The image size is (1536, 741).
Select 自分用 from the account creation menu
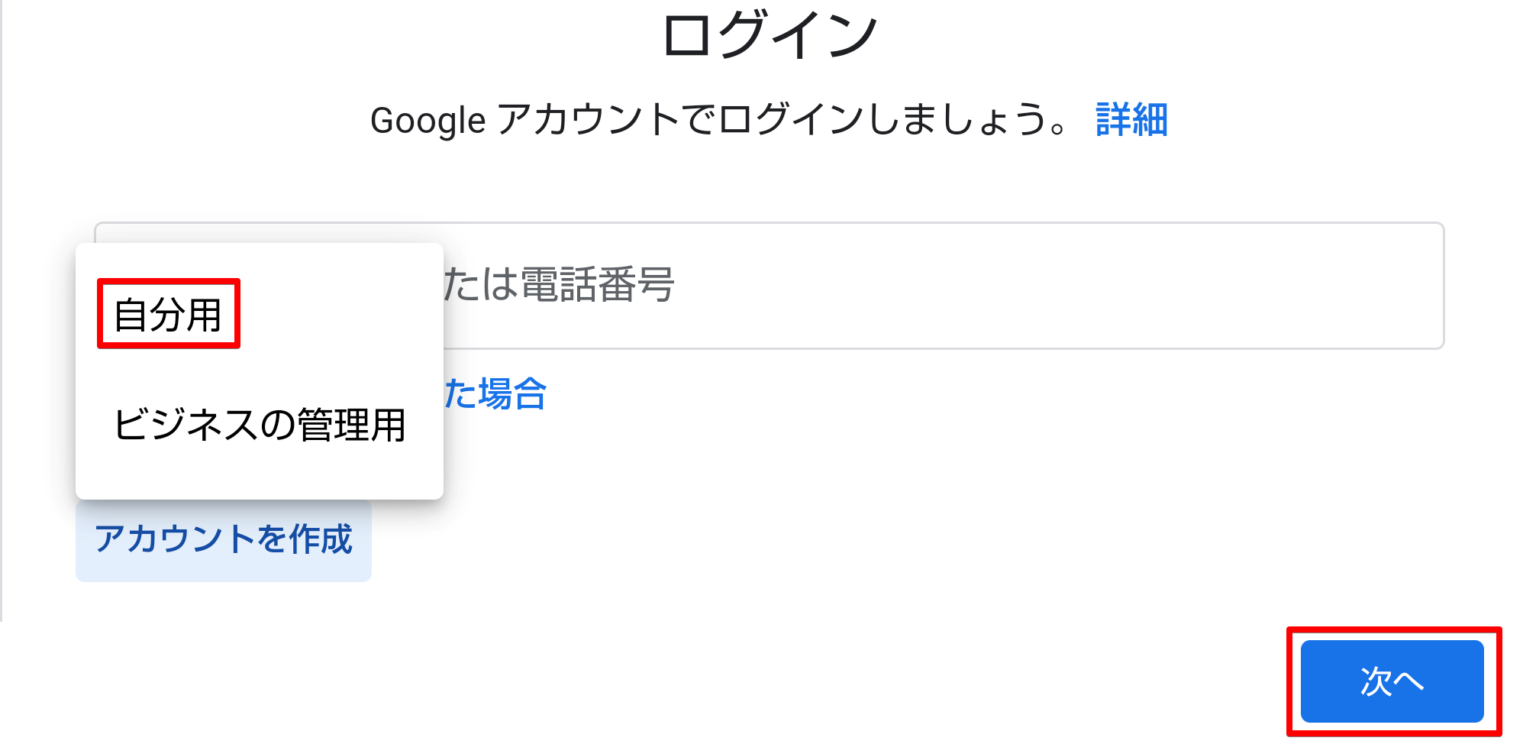pos(166,311)
